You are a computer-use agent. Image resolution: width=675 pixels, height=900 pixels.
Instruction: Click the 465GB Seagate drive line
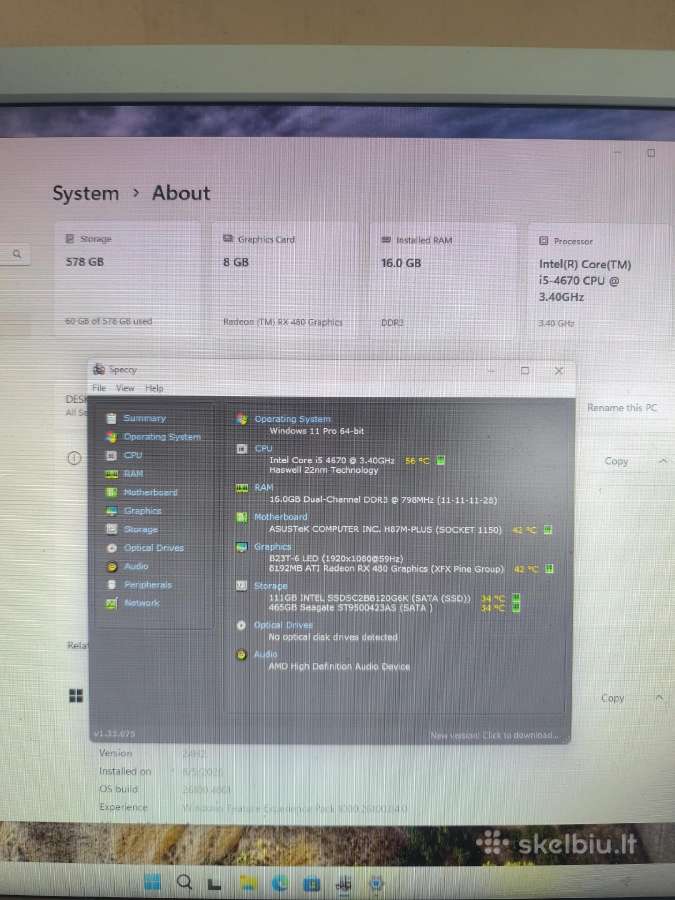pos(351,608)
